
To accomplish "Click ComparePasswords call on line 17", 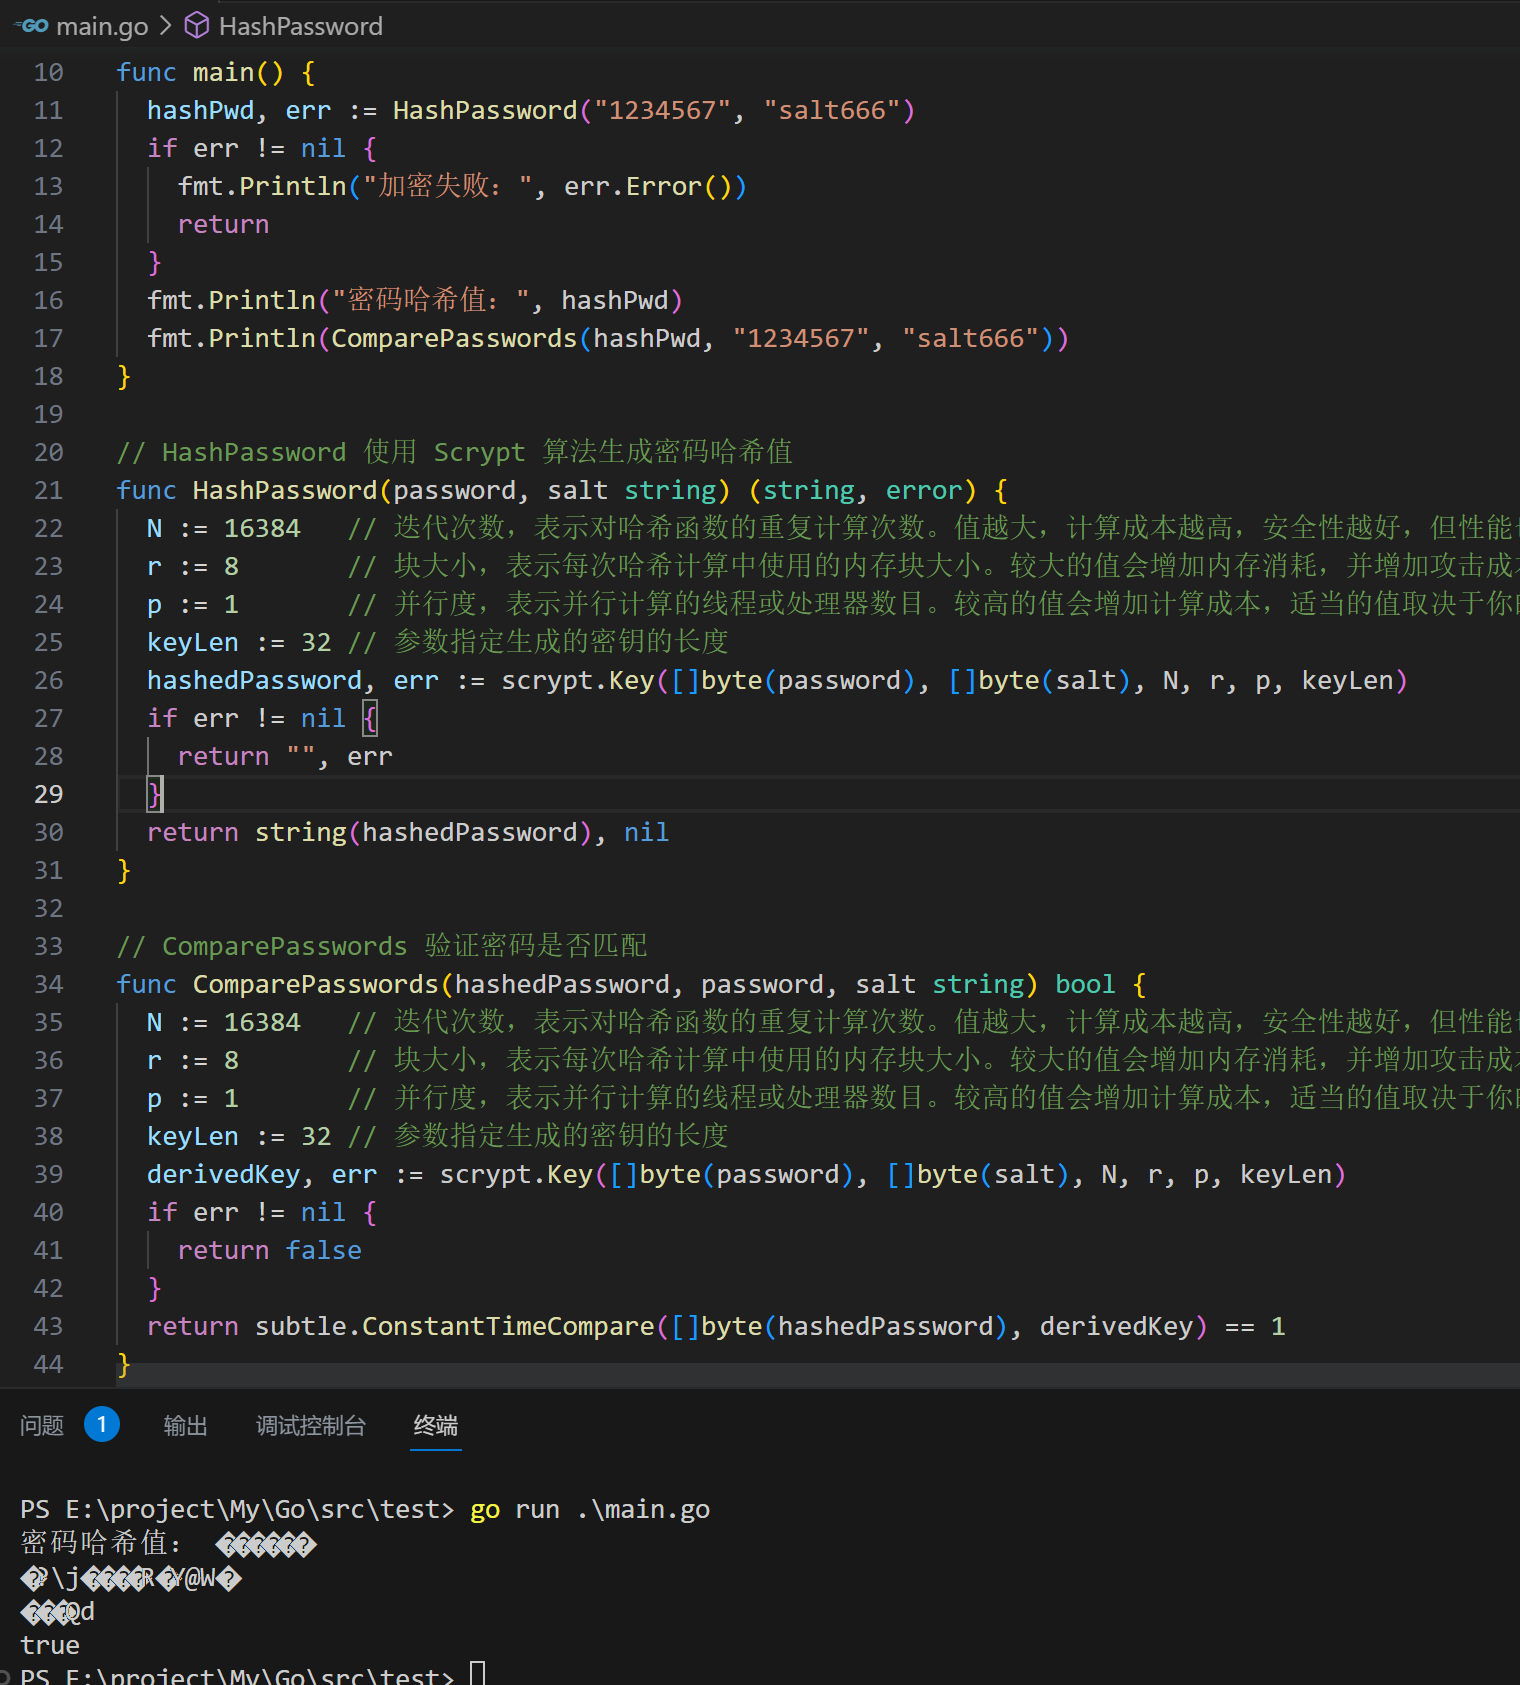I will 454,338.
